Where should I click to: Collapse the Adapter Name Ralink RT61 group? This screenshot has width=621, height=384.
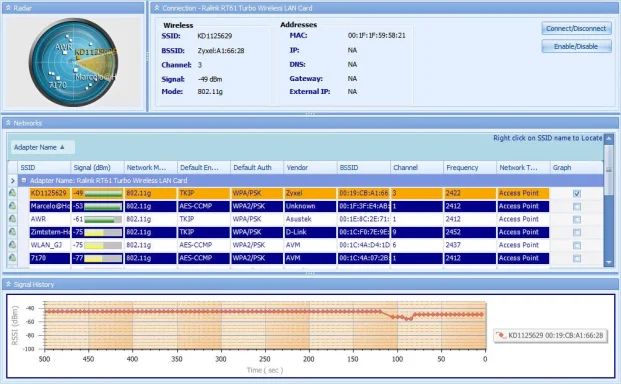24,181
